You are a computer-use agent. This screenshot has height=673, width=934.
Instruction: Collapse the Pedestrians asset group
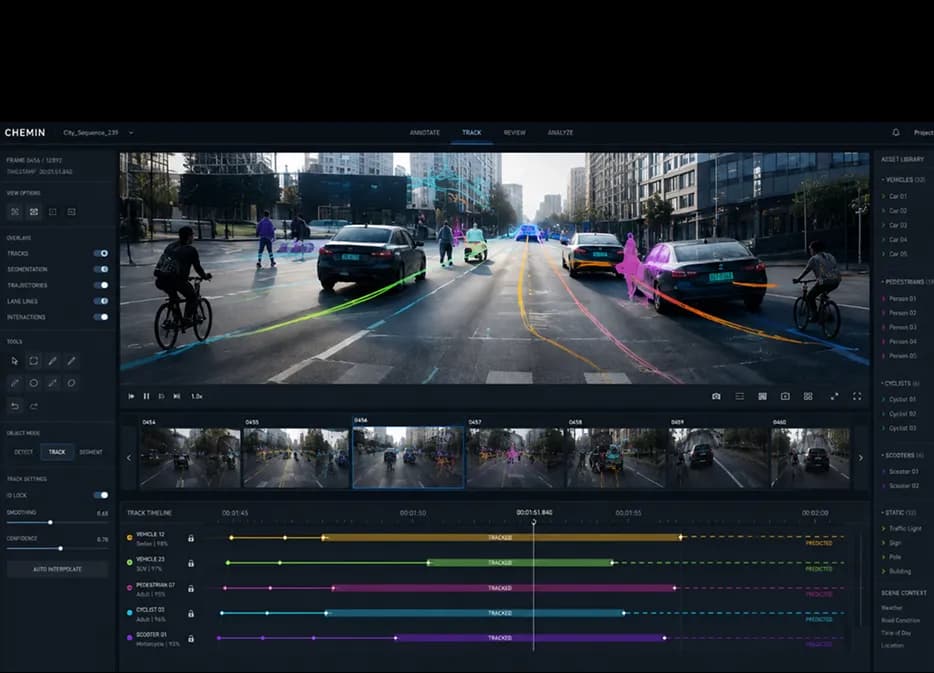(883, 282)
